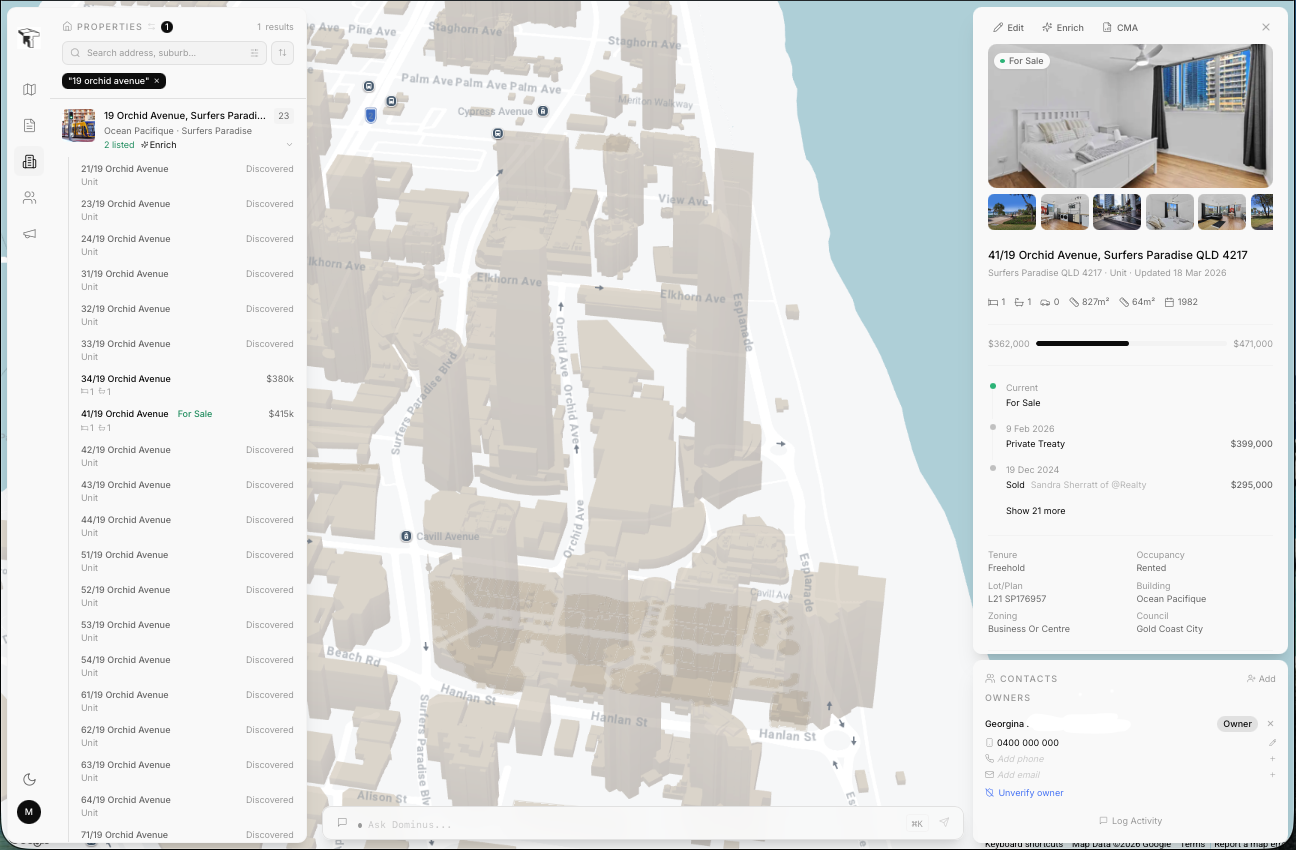This screenshot has height=850, width=1296.
Task: Toggle dark mode with the moon icon
Action: [29, 779]
